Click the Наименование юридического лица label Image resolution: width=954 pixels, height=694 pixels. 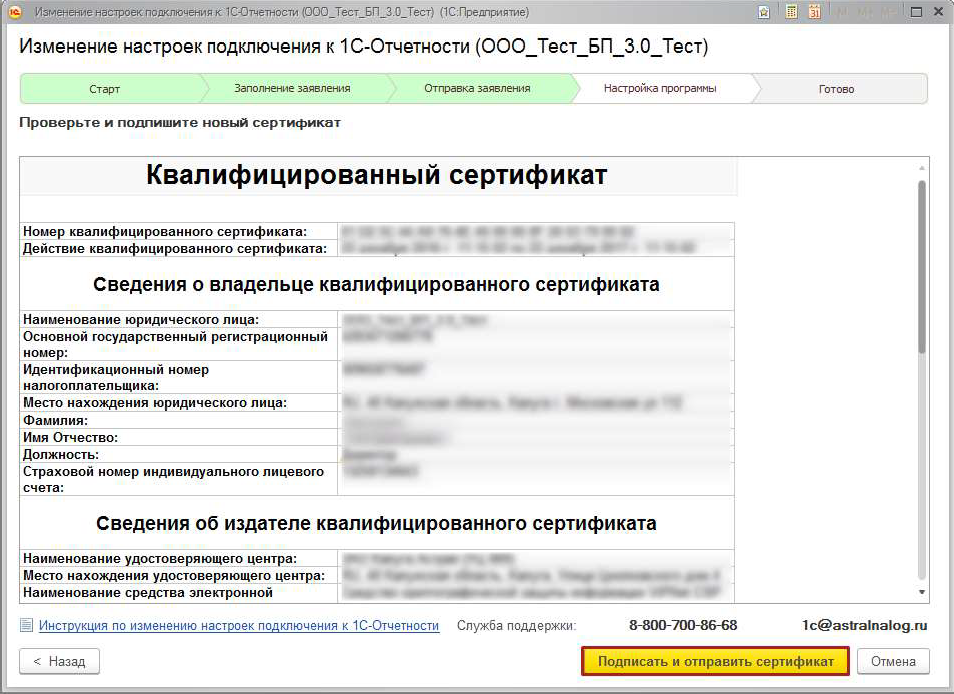pos(141,319)
